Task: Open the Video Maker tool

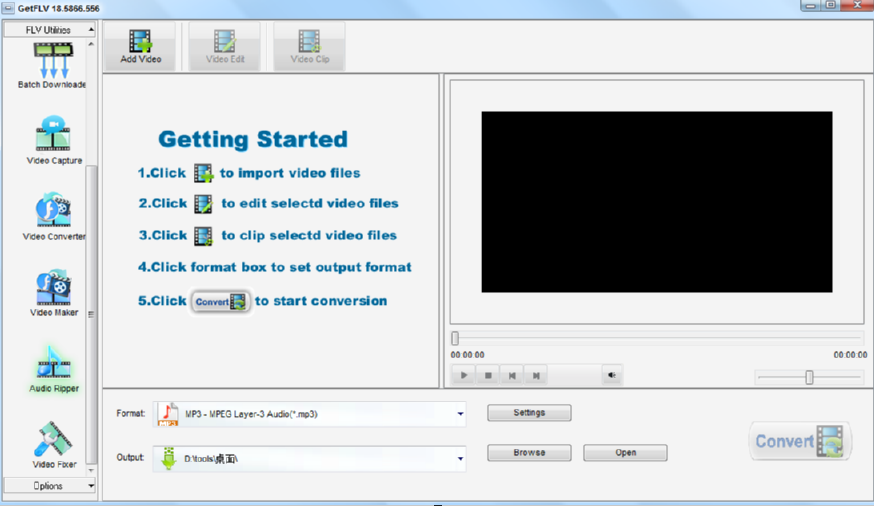Action: pos(54,293)
